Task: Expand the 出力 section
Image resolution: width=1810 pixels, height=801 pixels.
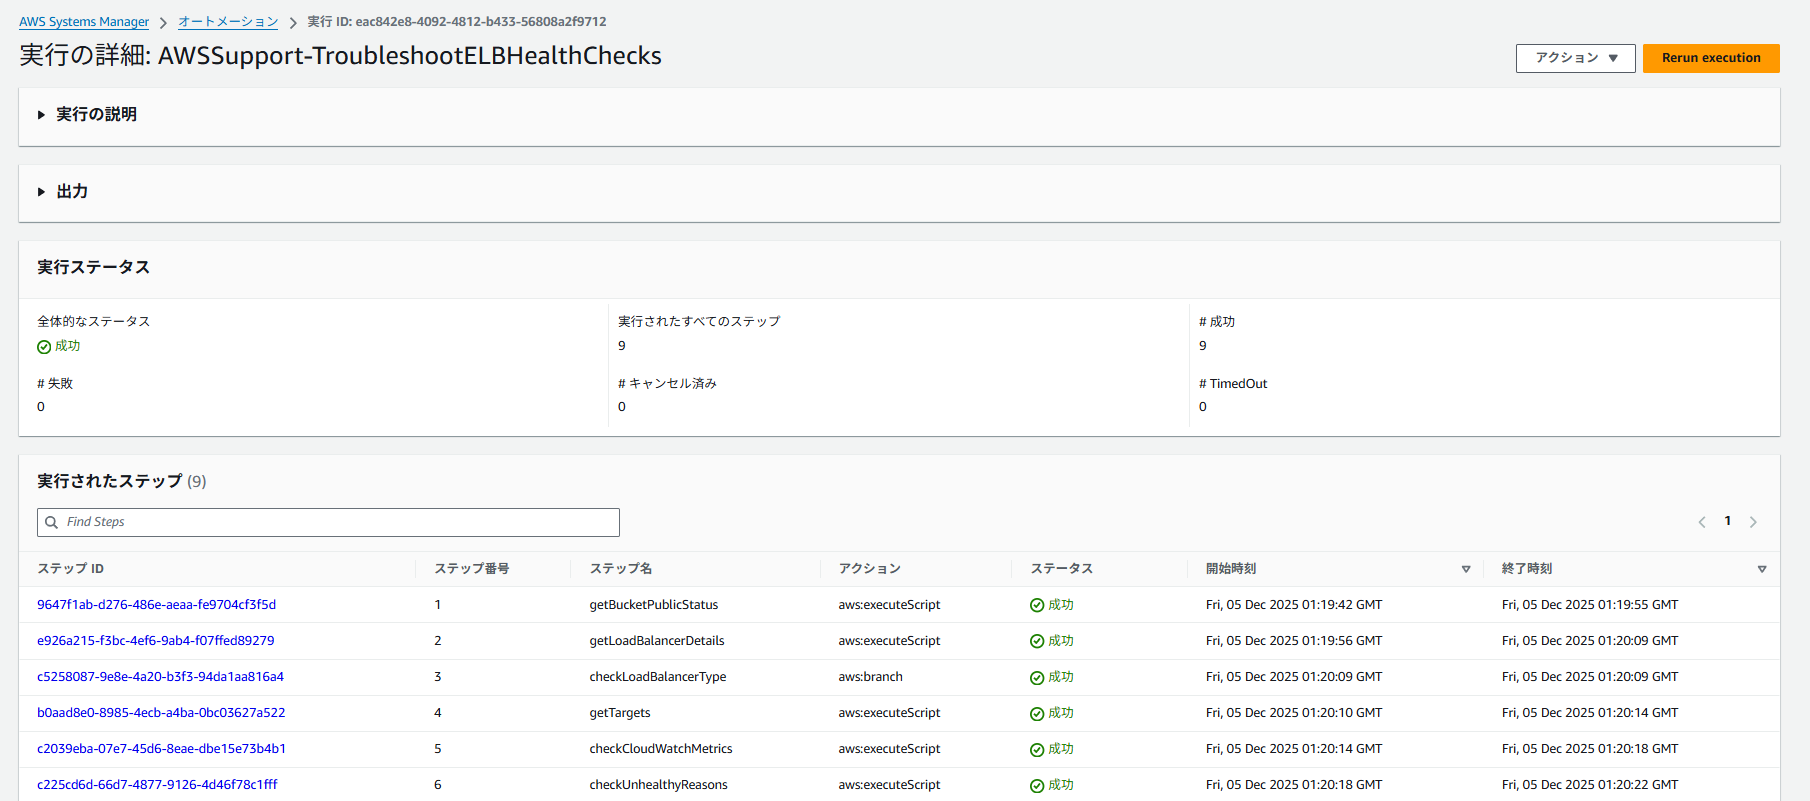Action: click(x=42, y=192)
